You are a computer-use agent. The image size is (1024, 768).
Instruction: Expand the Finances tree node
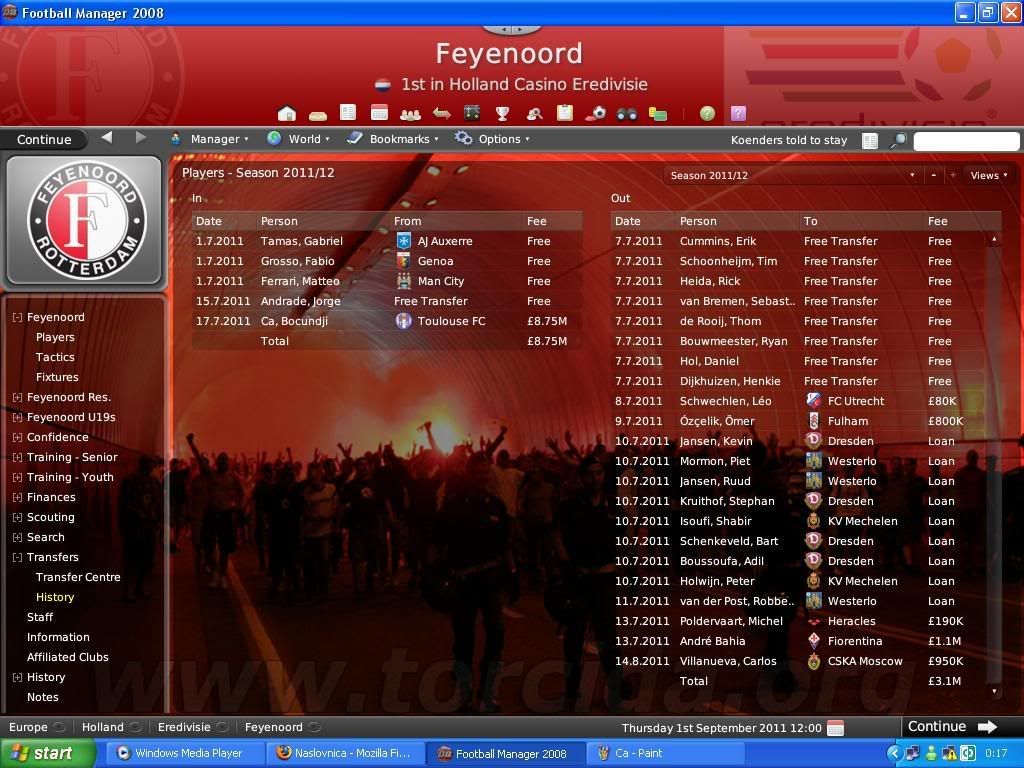[x=18, y=498]
